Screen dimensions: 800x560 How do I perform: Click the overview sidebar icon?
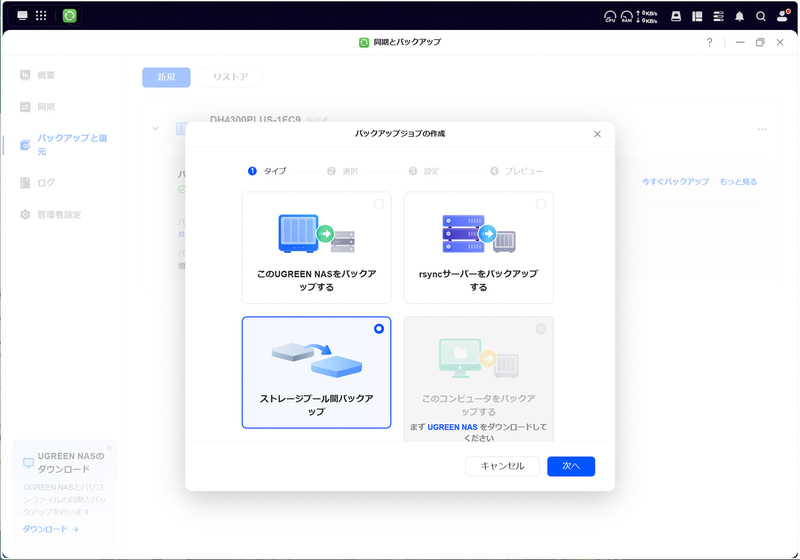click(x=25, y=75)
